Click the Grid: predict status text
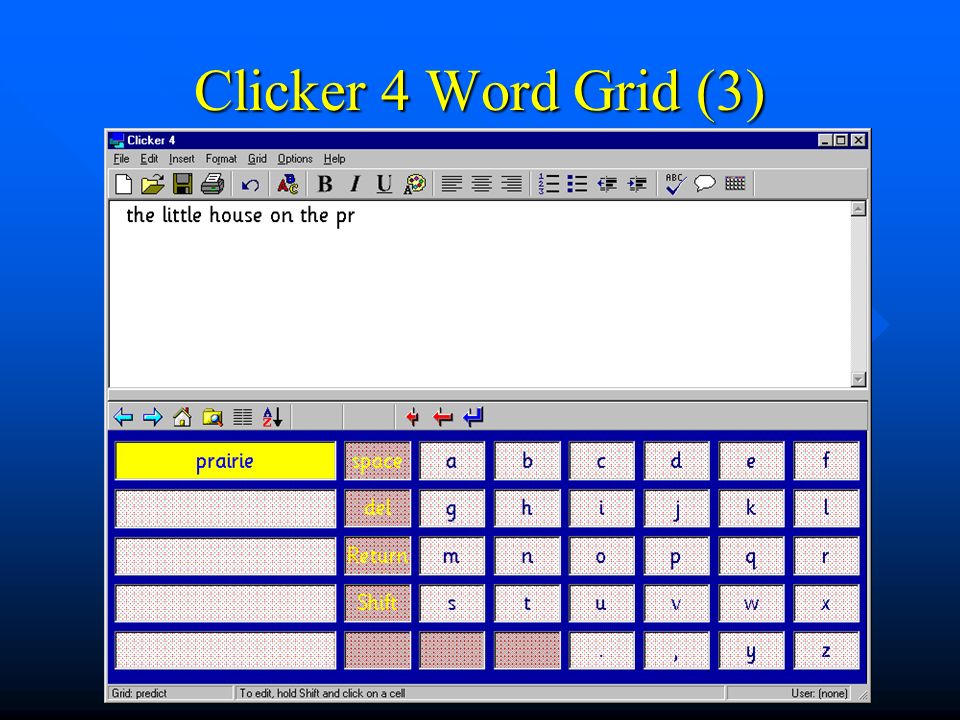This screenshot has height=720, width=960. pyautogui.click(x=139, y=693)
